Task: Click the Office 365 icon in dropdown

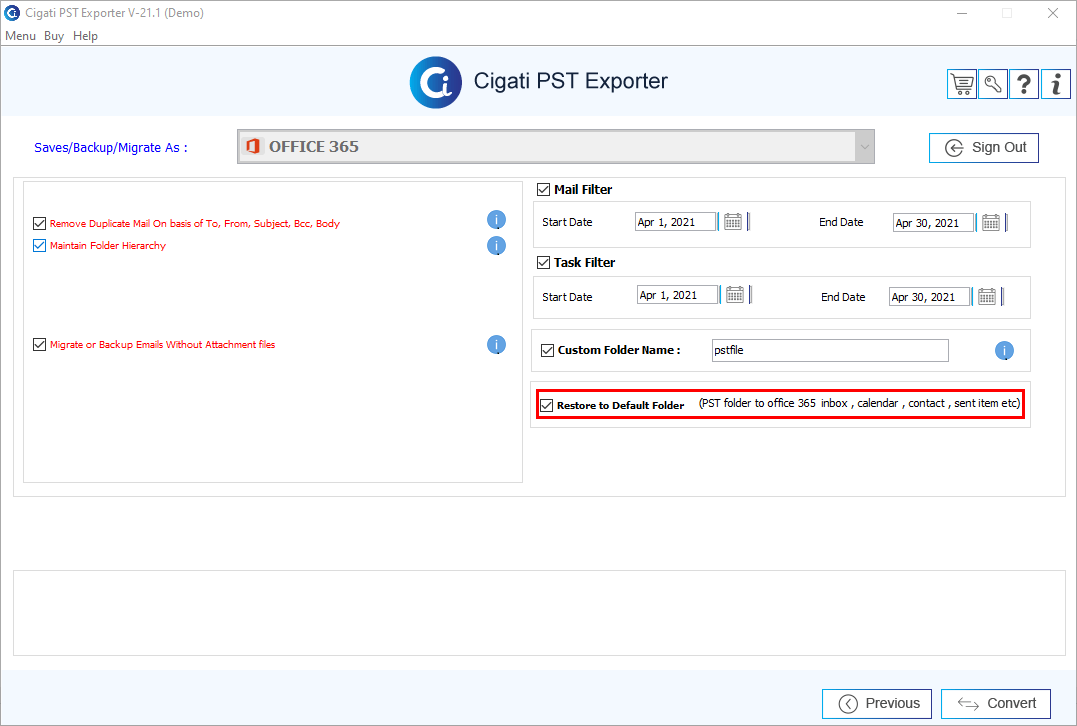Action: [253, 146]
